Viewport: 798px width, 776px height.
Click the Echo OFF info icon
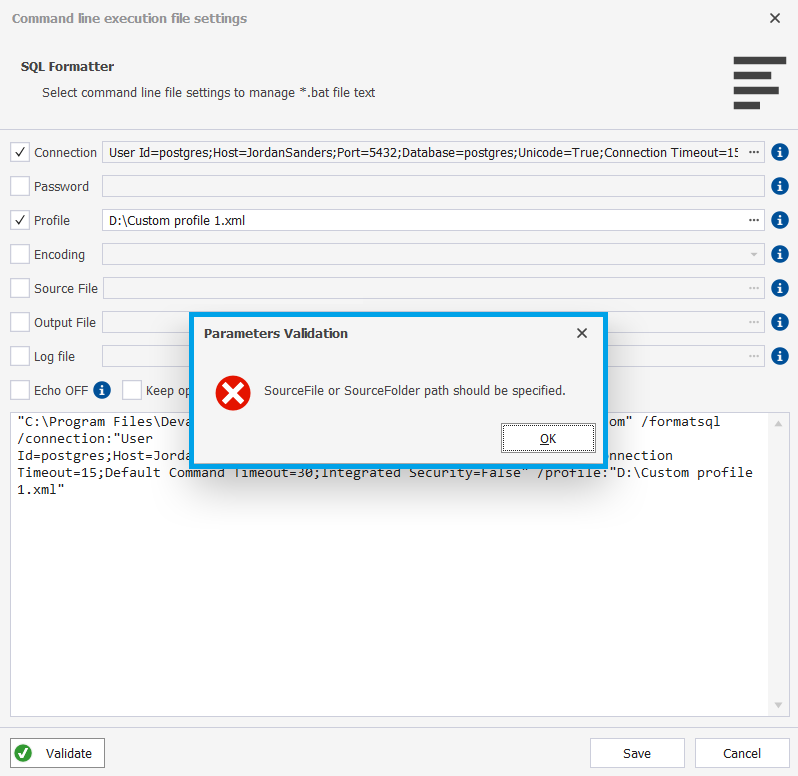(102, 390)
